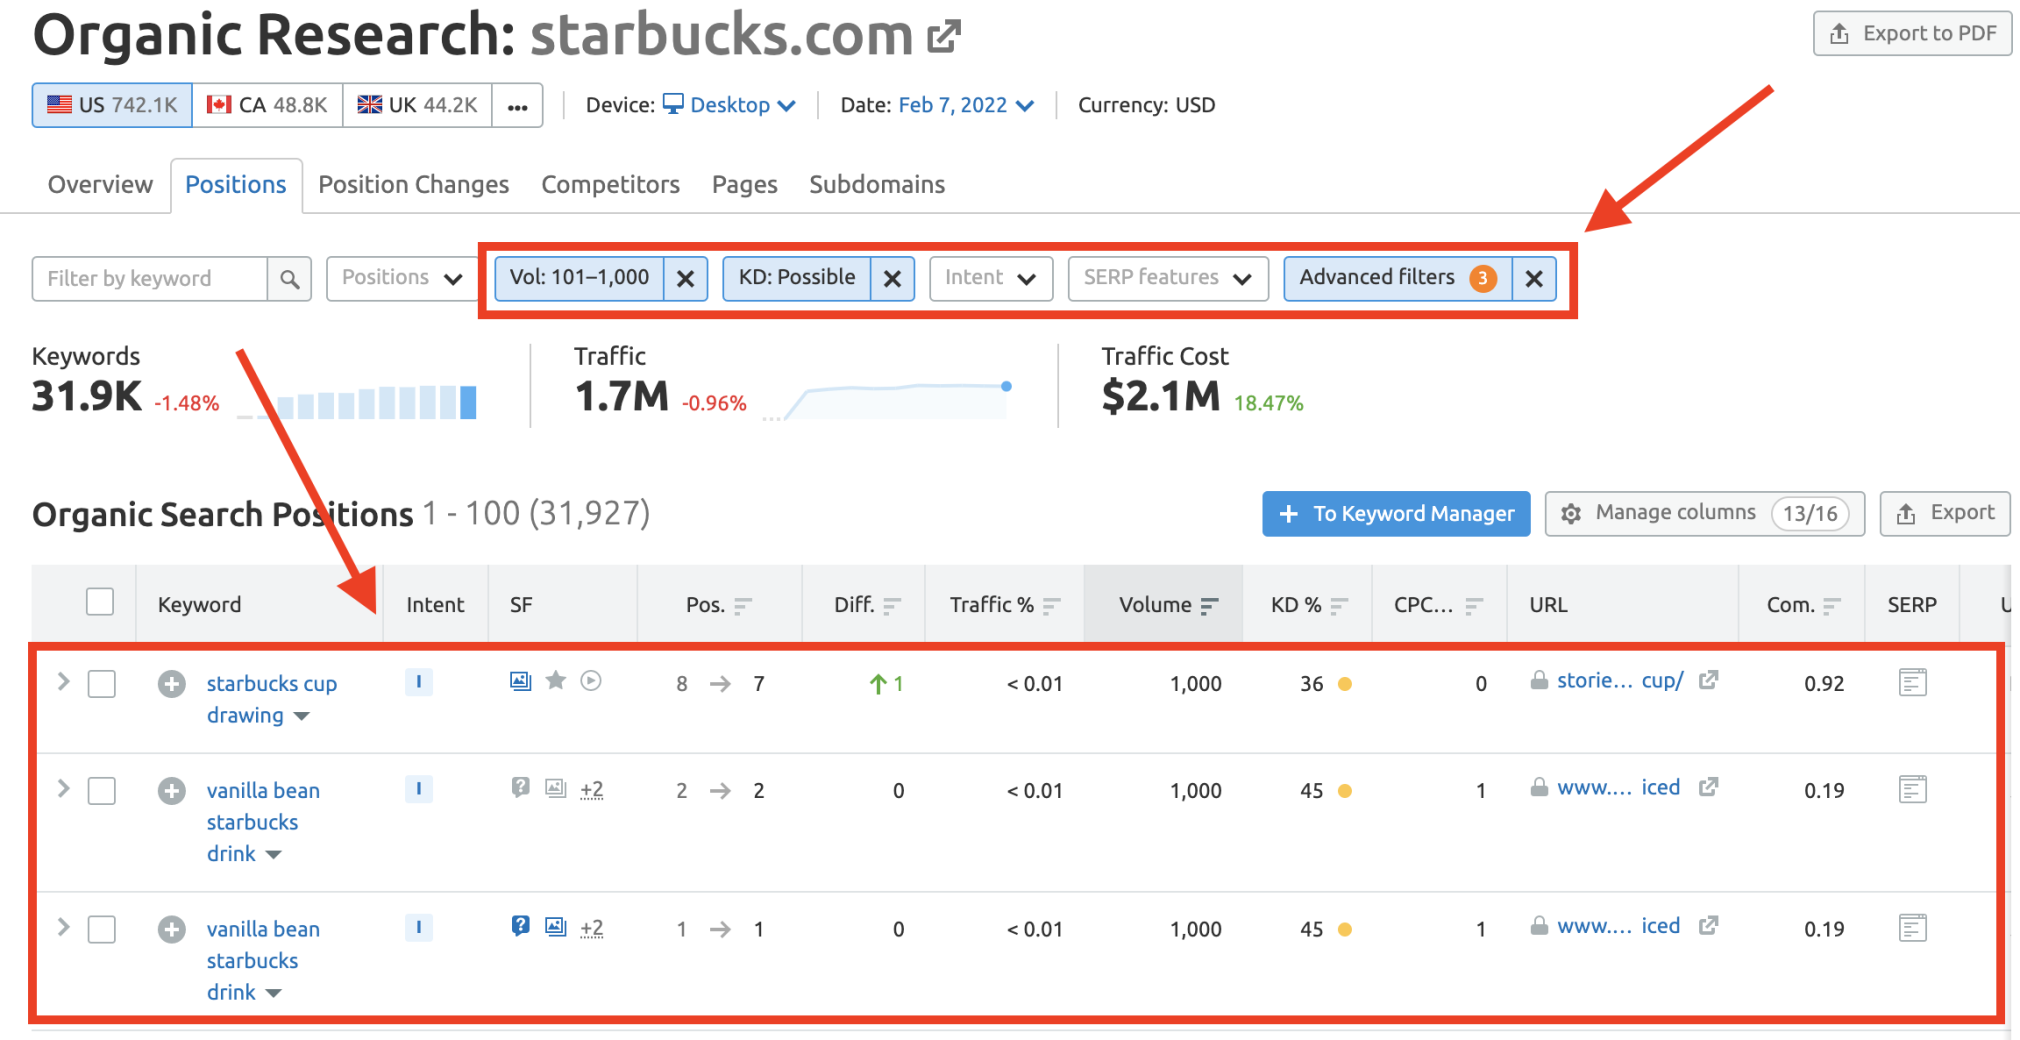Select the CA 48.8K database
The width and height of the screenshot is (2020, 1040).
(267, 105)
